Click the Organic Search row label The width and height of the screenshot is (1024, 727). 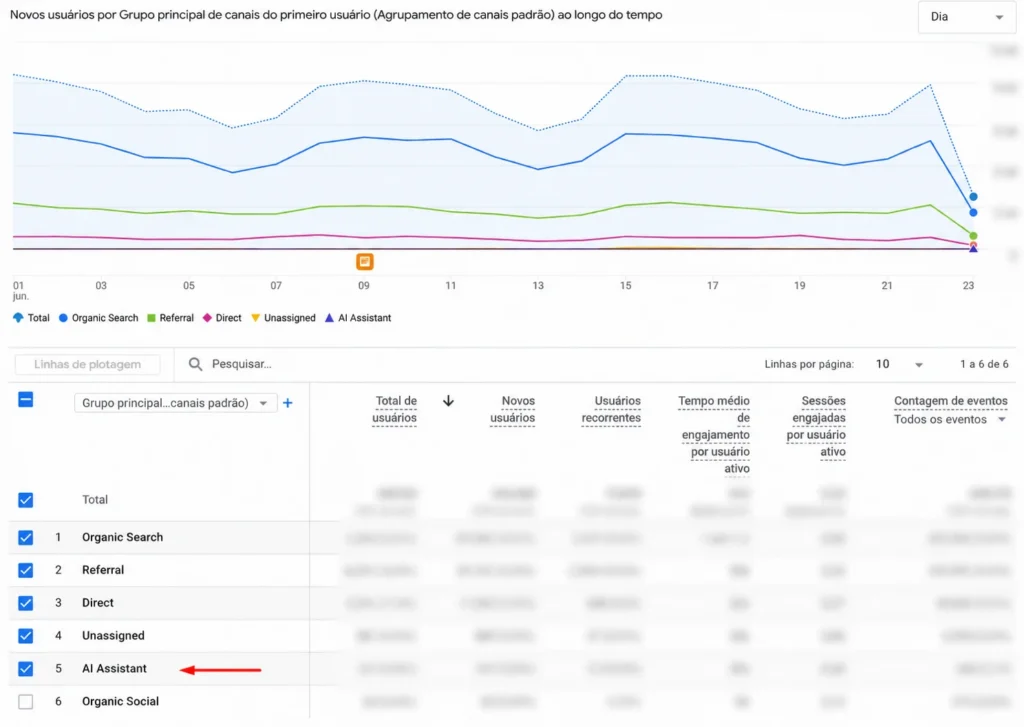tap(122, 538)
